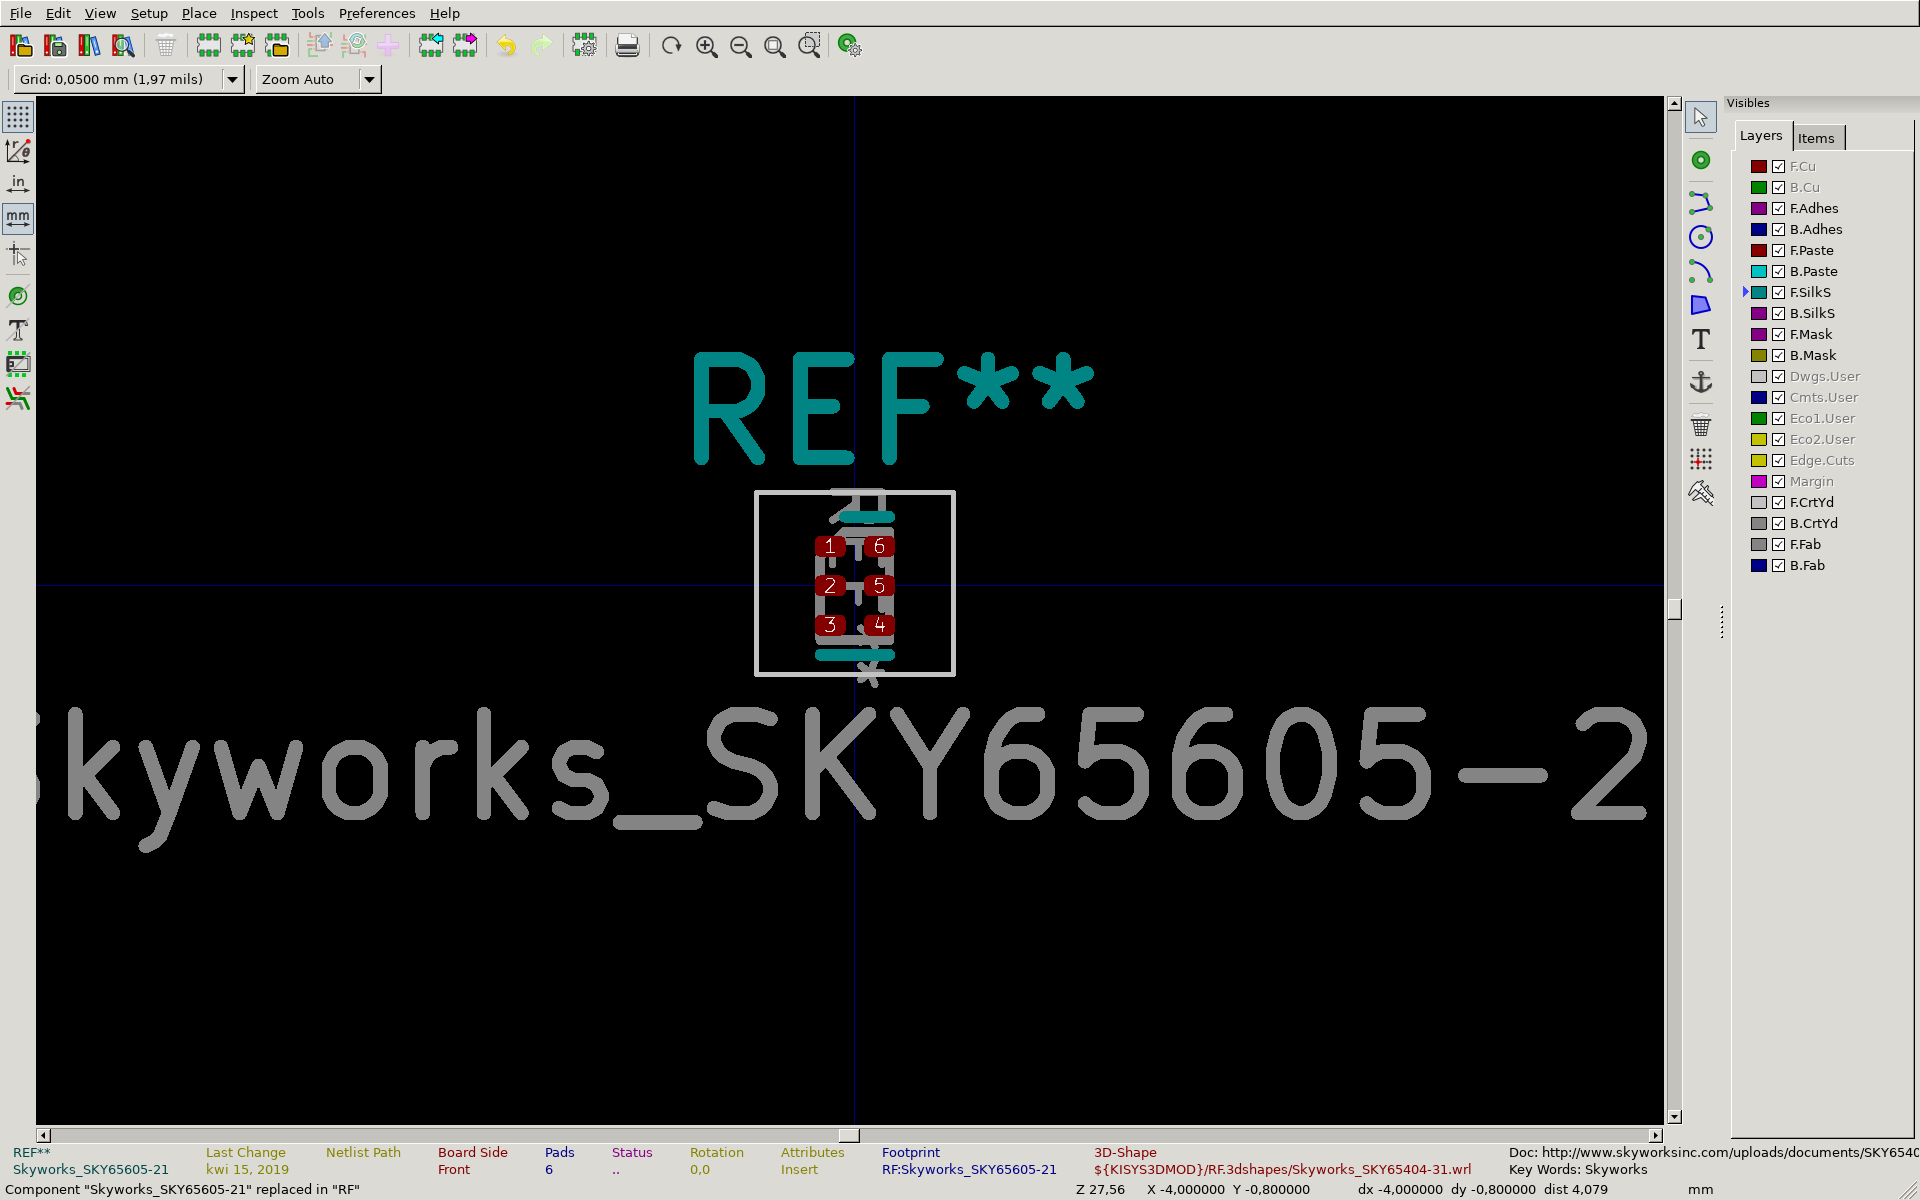1920x1200 pixels.
Task: Open the Preferences menu
Action: 376,13
